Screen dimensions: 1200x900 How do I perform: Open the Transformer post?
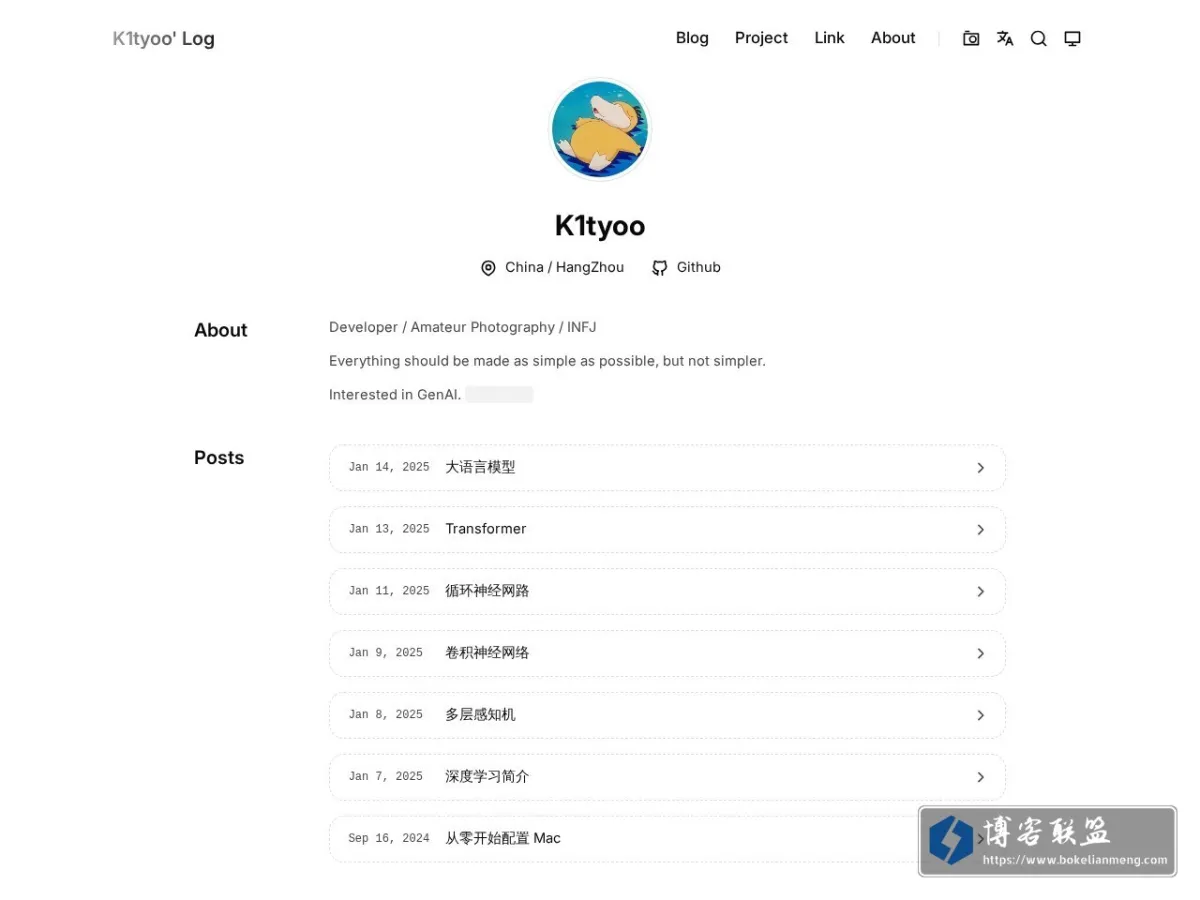coord(667,529)
